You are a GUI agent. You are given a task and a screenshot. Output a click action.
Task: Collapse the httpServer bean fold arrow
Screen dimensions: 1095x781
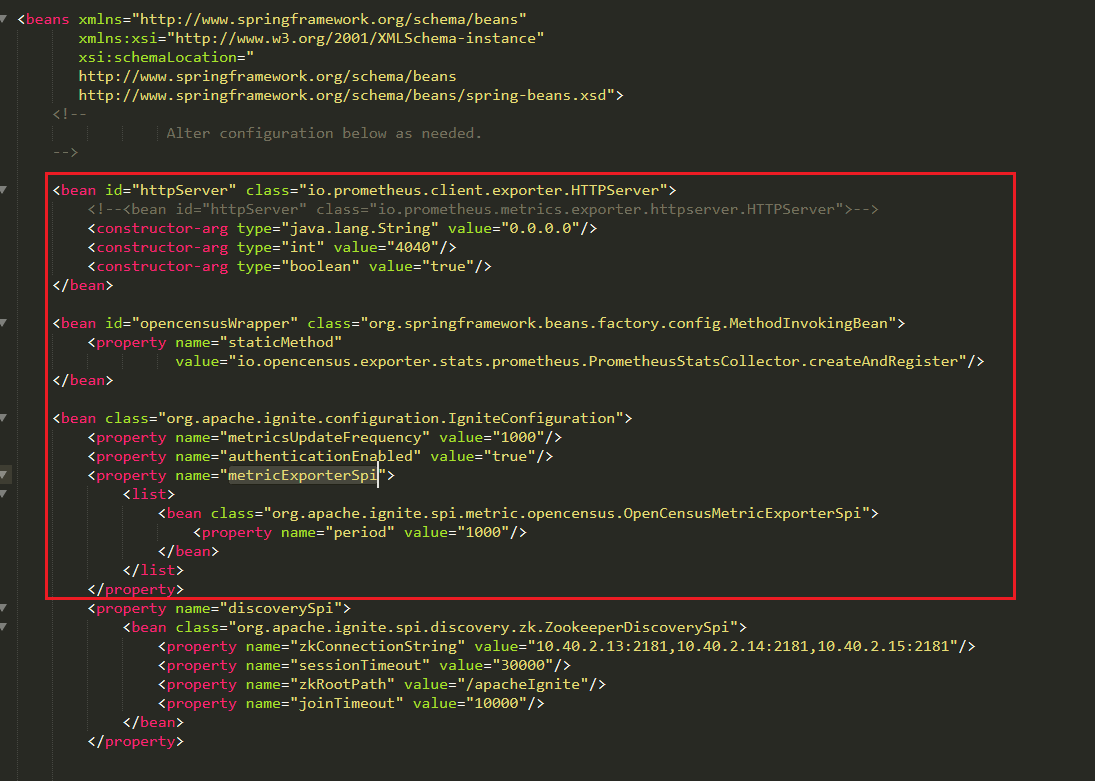5,190
